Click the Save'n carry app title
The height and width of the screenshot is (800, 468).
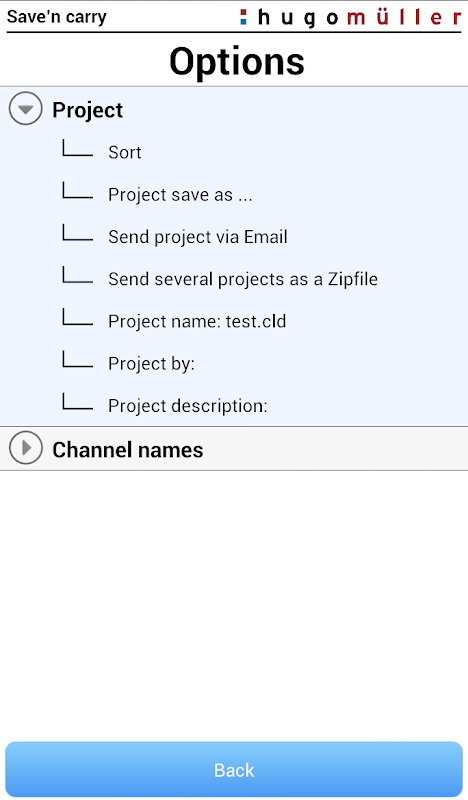57,16
